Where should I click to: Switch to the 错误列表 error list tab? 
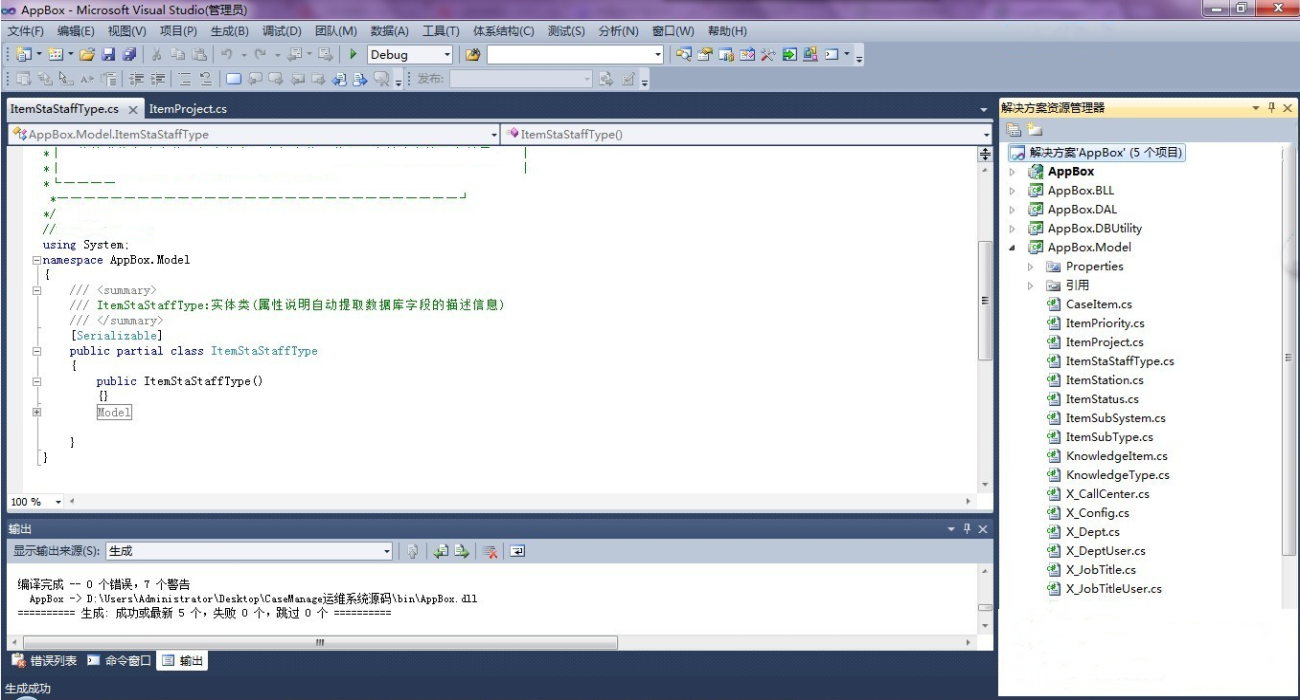44,661
